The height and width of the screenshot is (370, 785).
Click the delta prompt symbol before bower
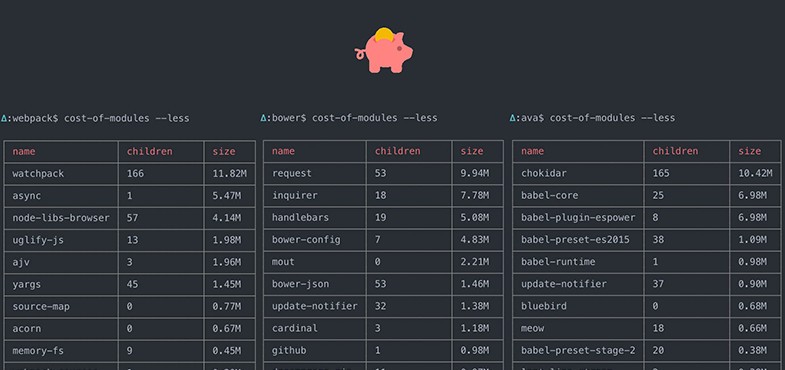(263, 118)
